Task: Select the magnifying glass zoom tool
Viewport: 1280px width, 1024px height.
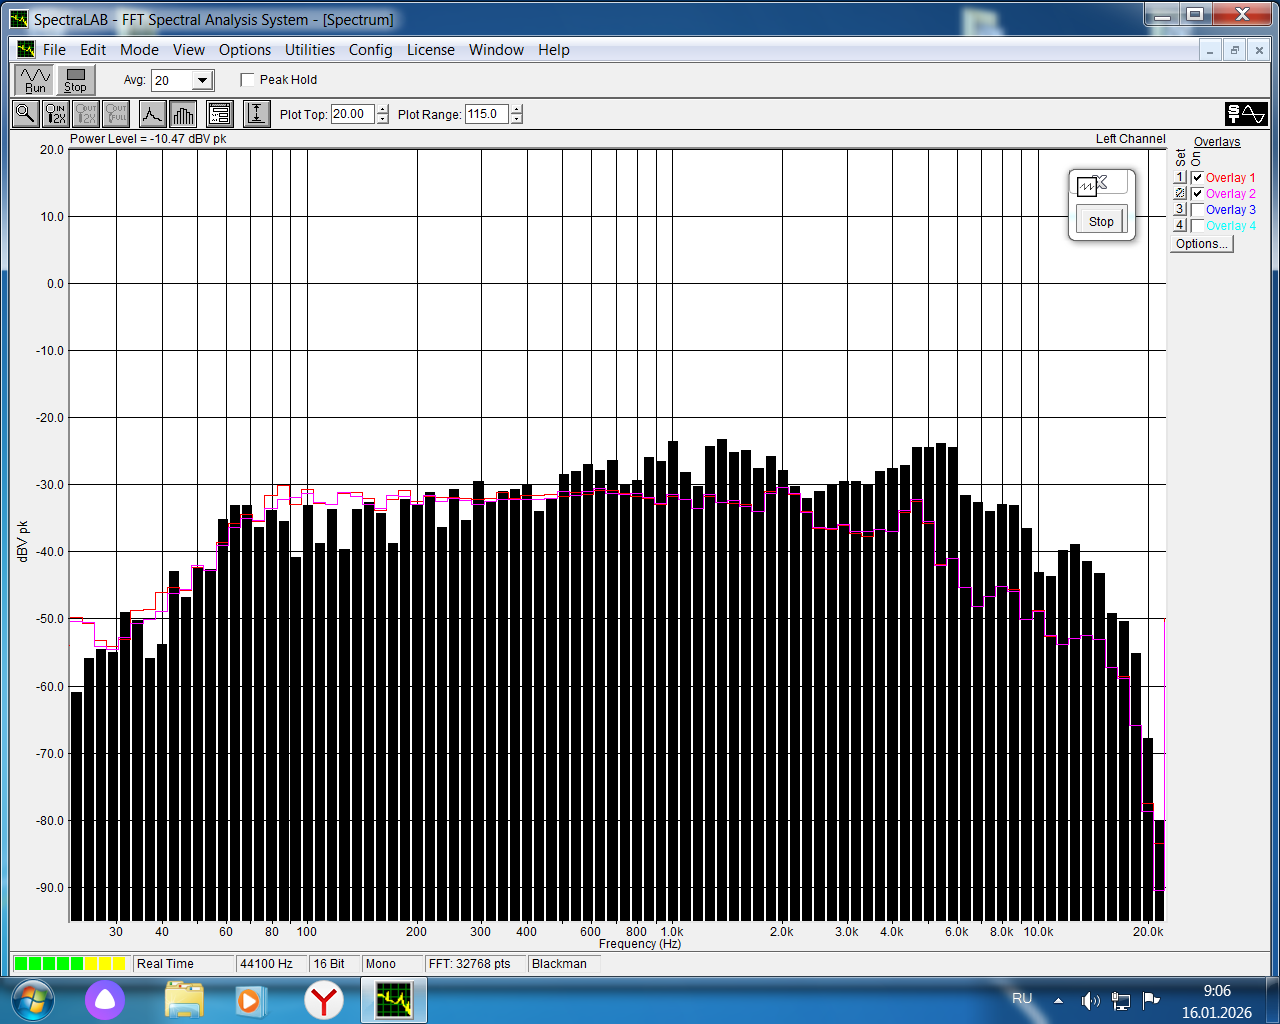Action: [25, 114]
